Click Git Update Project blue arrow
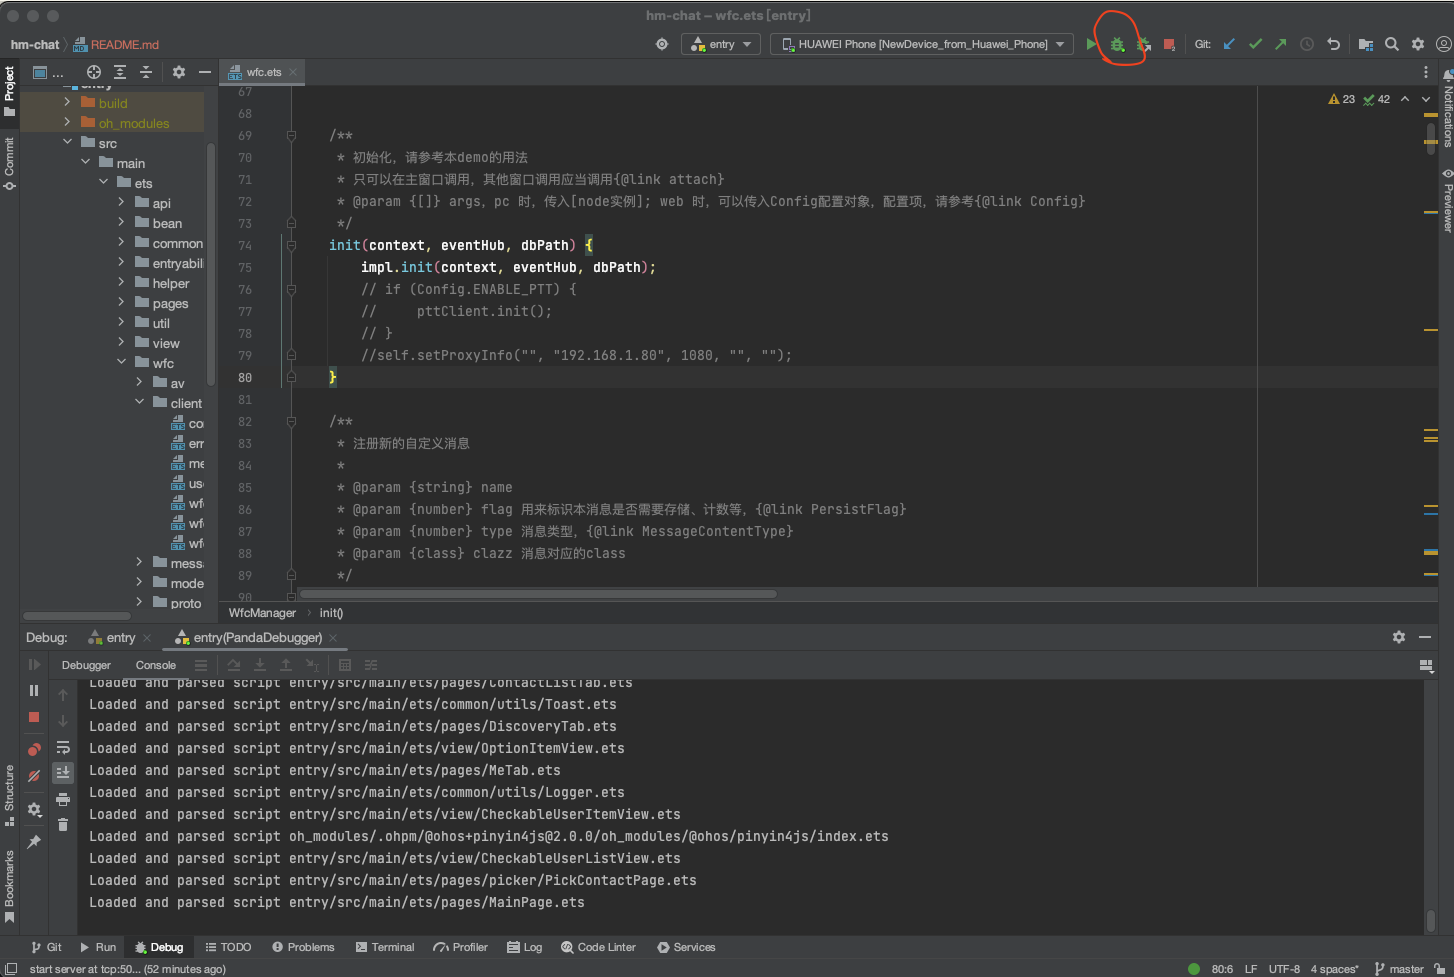The width and height of the screenshot is (1454, 977). (1229, 44)
